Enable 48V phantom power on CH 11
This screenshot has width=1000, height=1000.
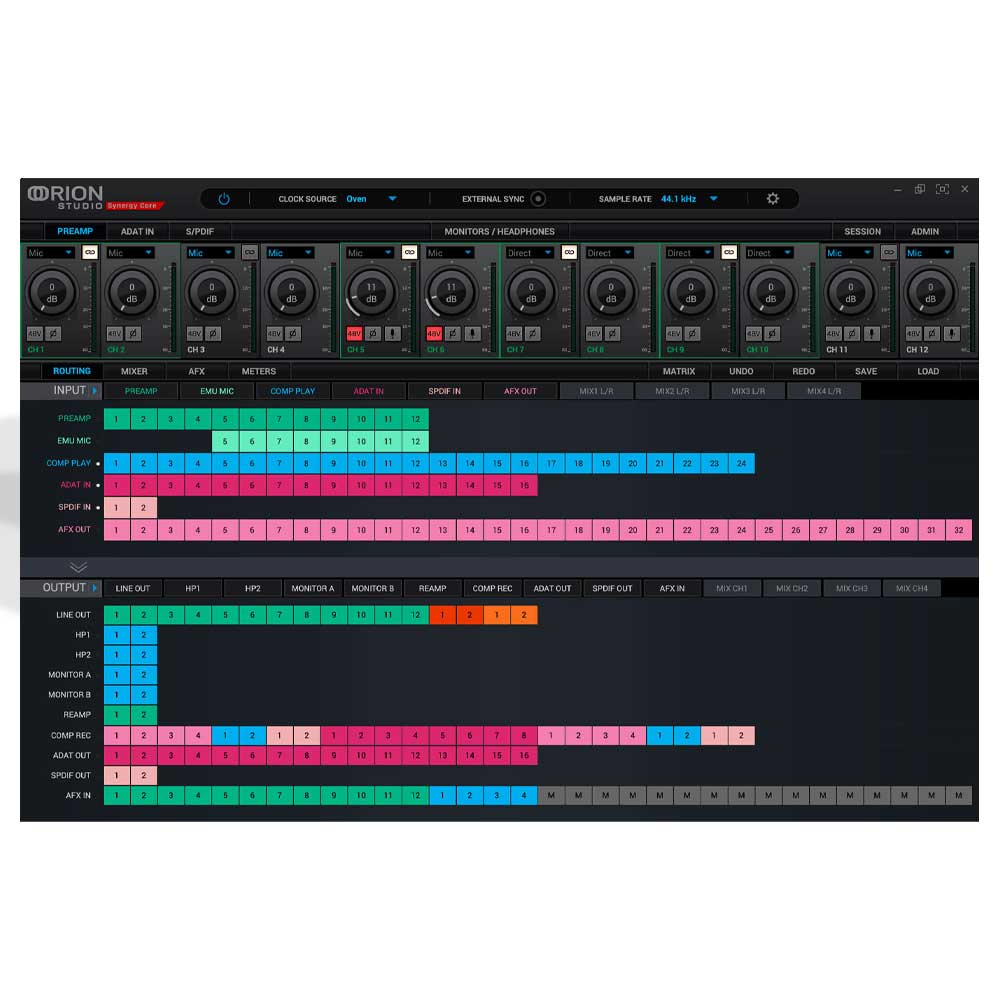pos(833,334)
